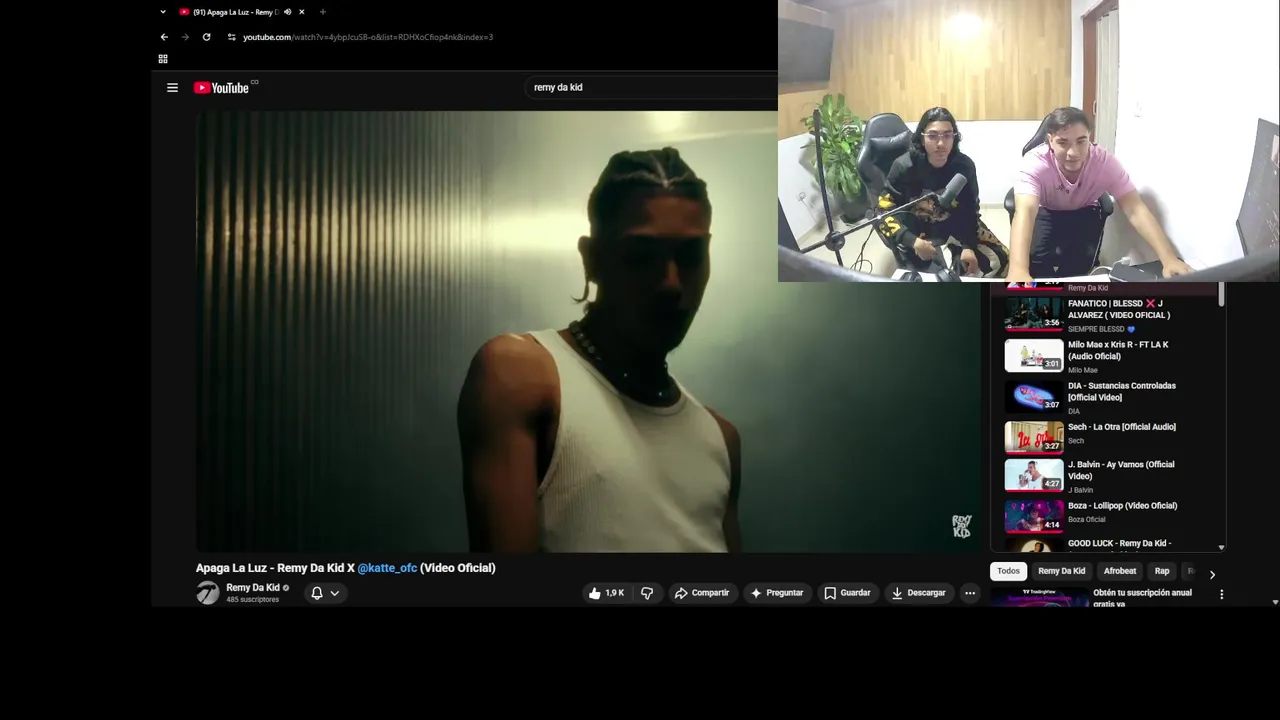The height and width of the screenshot is (720, 1280).
Task: Open thumbnail of J. Balvin Ay Vamos 4:27
Action: 1034,475
